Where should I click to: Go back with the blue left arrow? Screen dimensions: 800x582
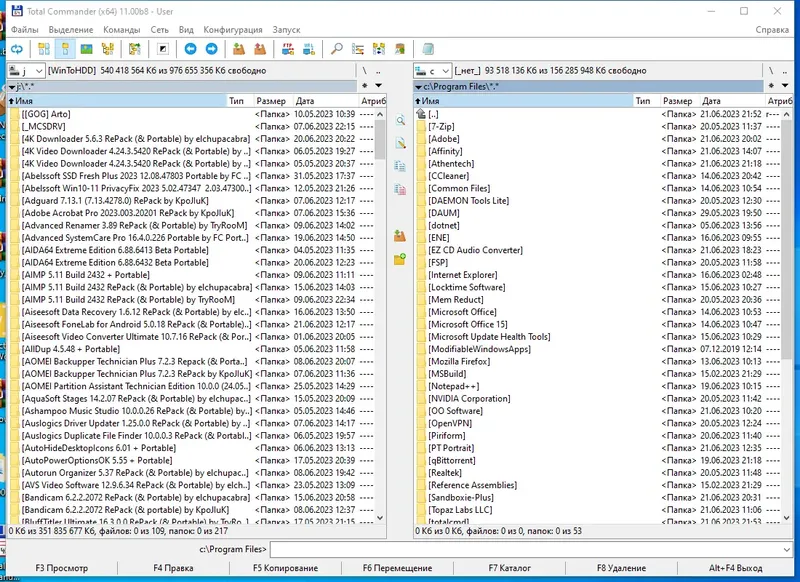click(x=190, y=49)
